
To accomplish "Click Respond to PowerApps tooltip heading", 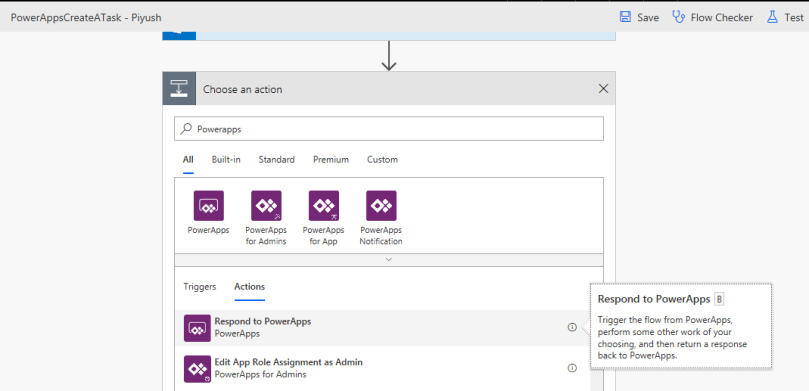I will click(x=654, y=299).
